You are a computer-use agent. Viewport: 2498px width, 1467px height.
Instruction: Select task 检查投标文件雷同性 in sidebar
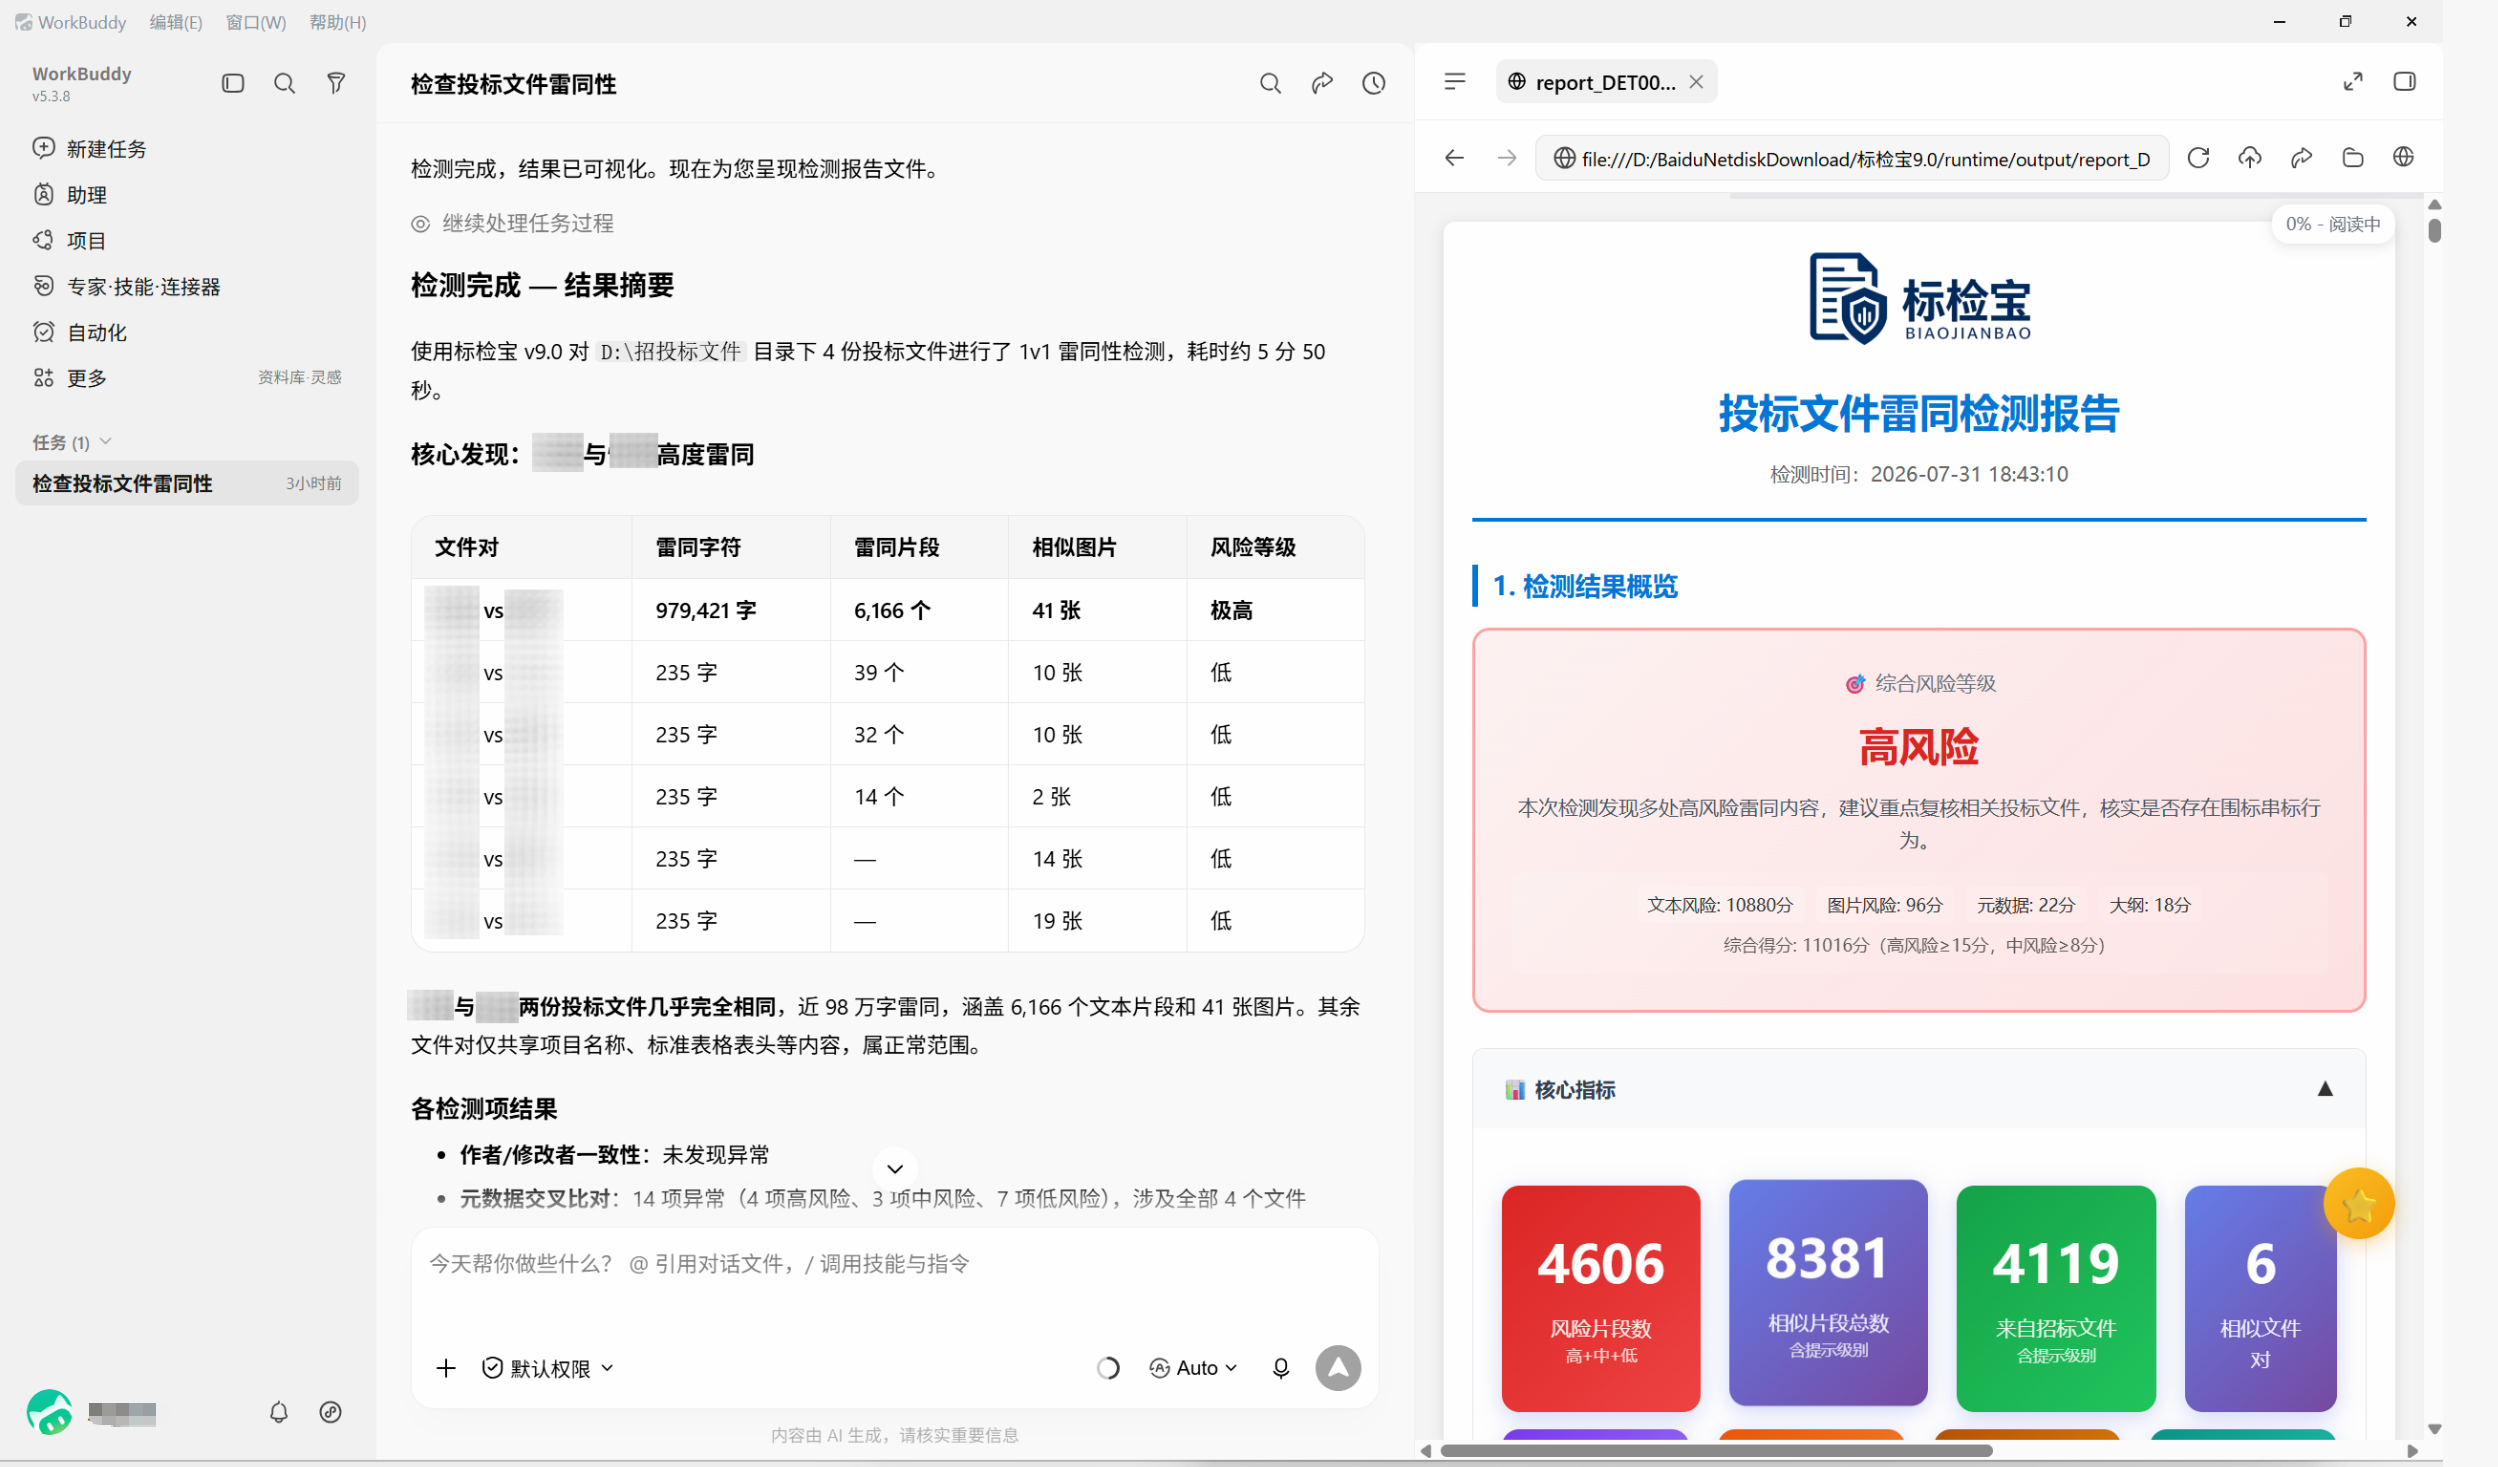187,483
